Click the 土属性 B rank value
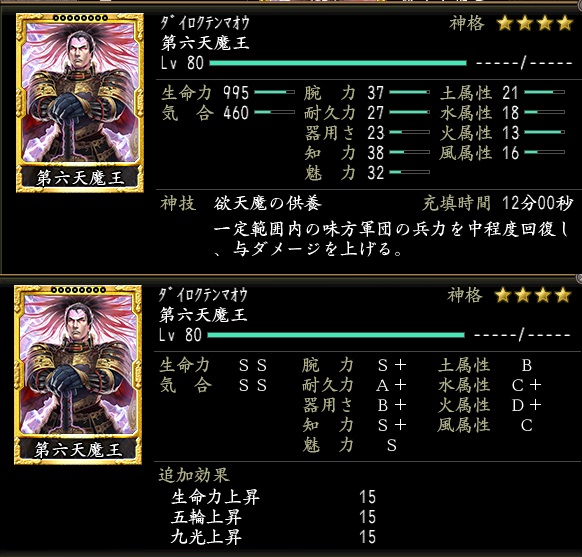 (x=527, y=366)
